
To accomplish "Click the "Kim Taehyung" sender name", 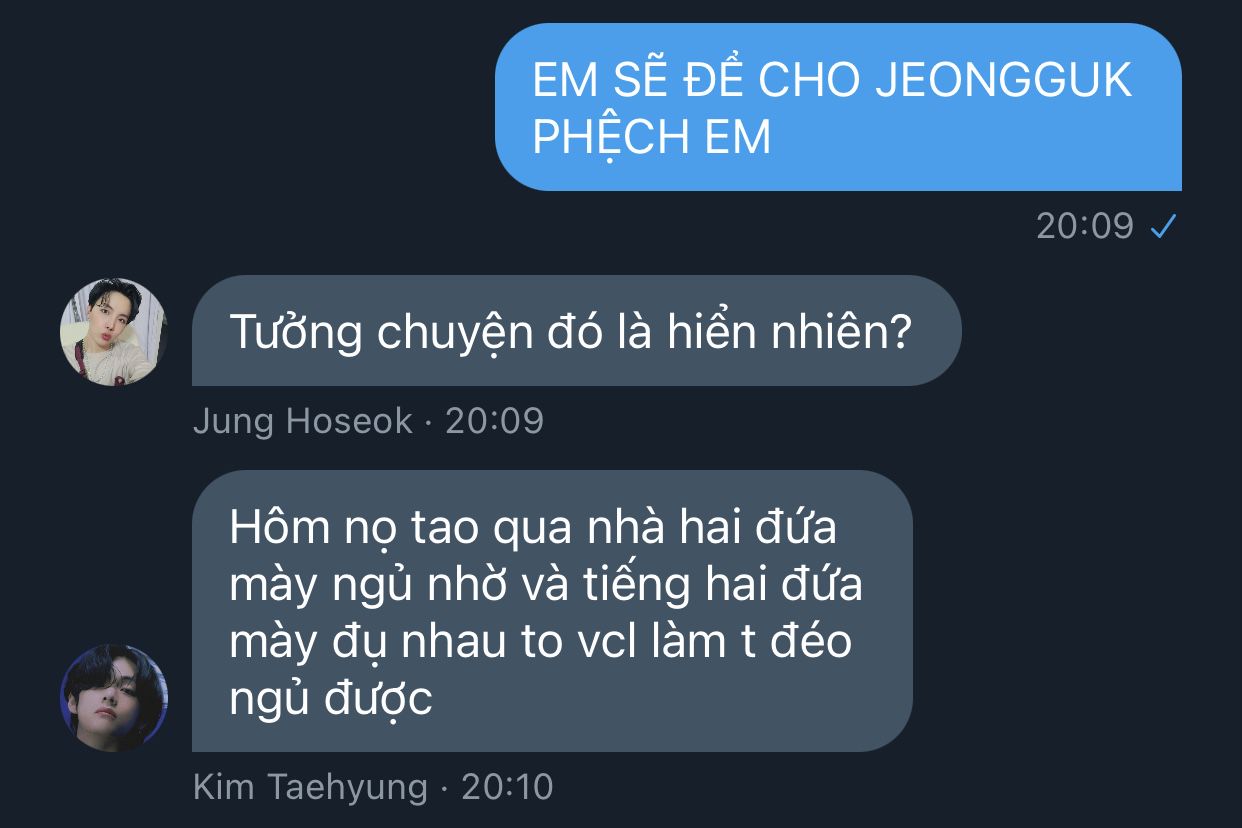I will tap(310, 787).
